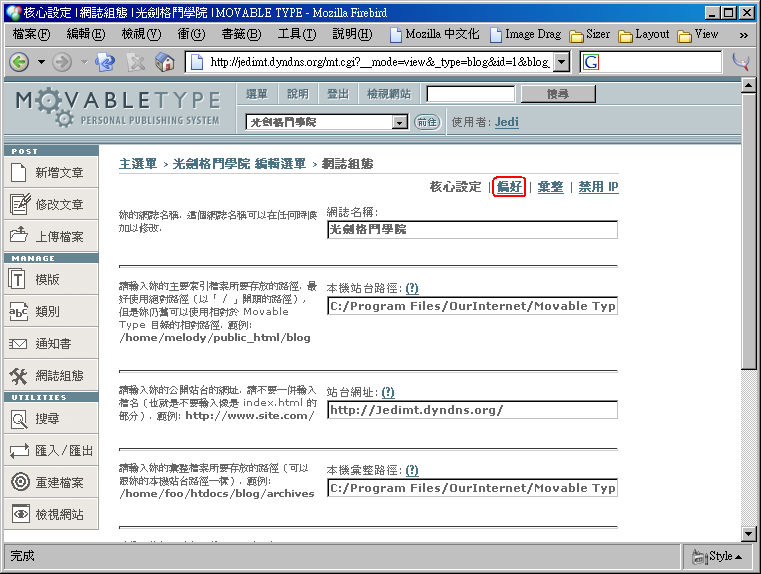The image size is (761, 574).
Task: Open 通知書 notifications sidebar item
Action: coord(51,344)
